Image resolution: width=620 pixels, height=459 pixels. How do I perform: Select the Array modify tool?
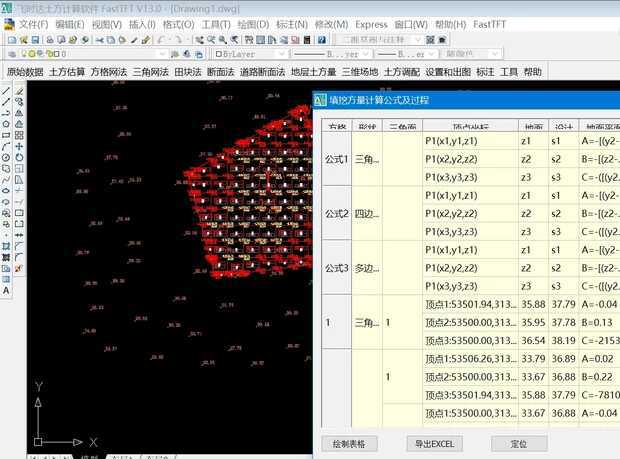click(x=19, y=135)
